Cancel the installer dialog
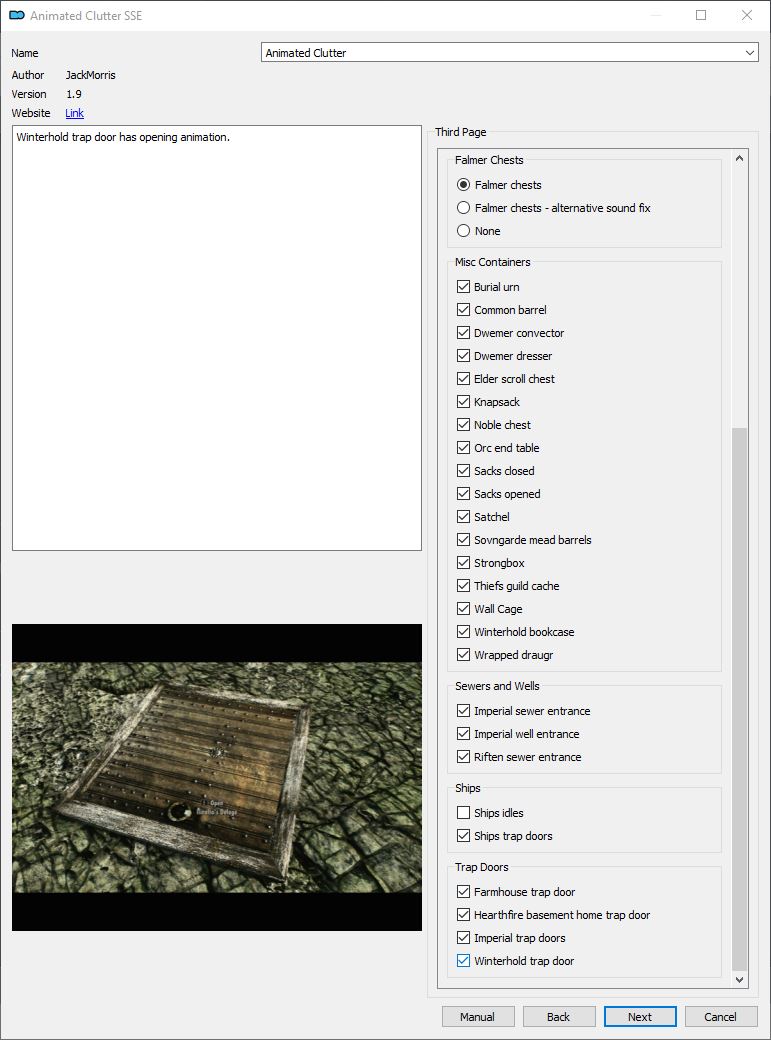The image size is (771, 1040). [721, 1017]
